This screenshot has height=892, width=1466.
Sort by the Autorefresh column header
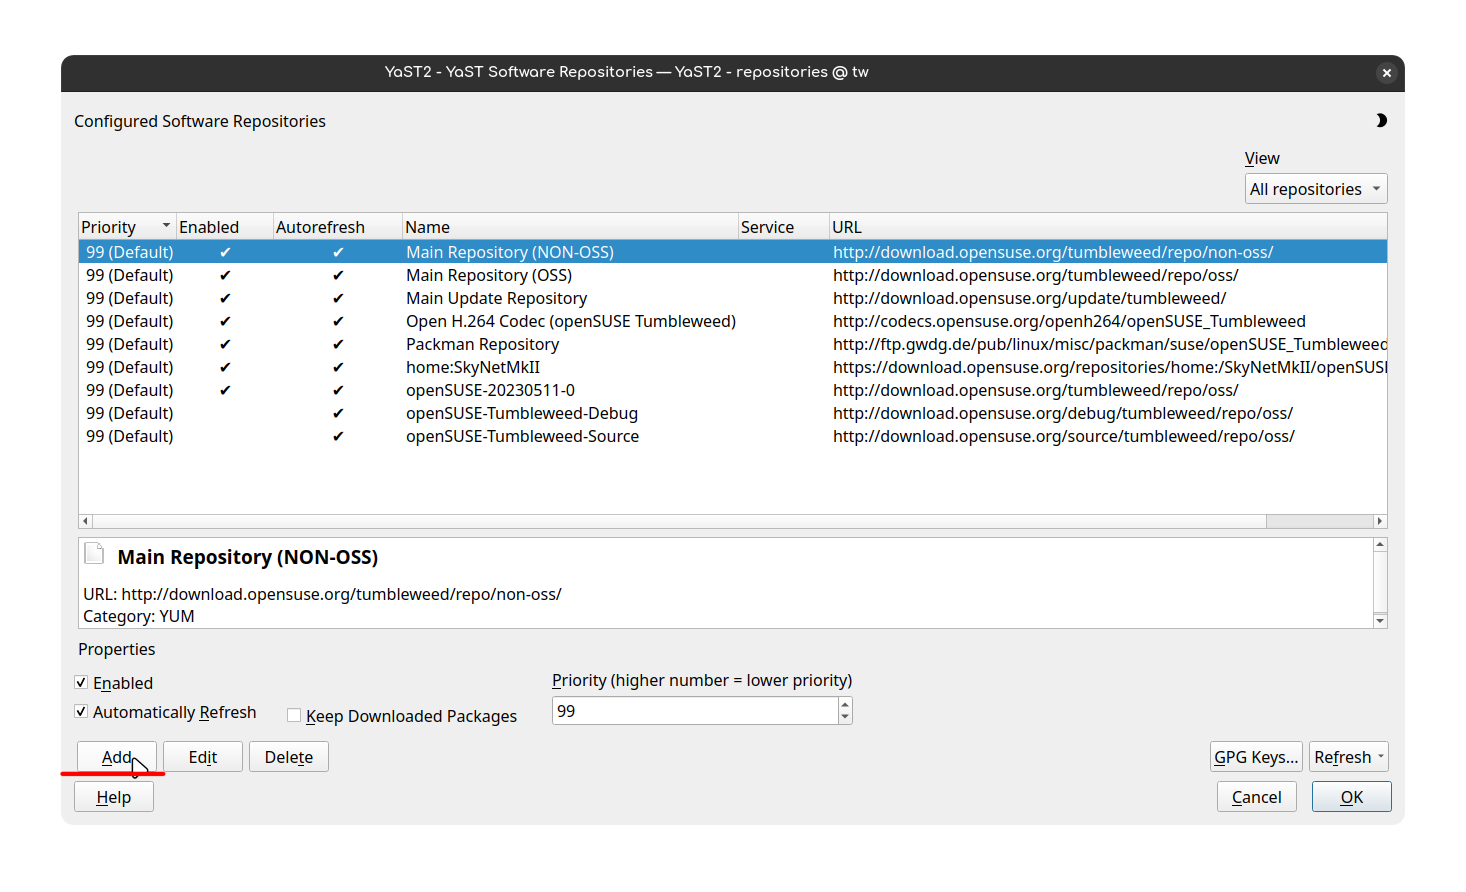(337, 227)
